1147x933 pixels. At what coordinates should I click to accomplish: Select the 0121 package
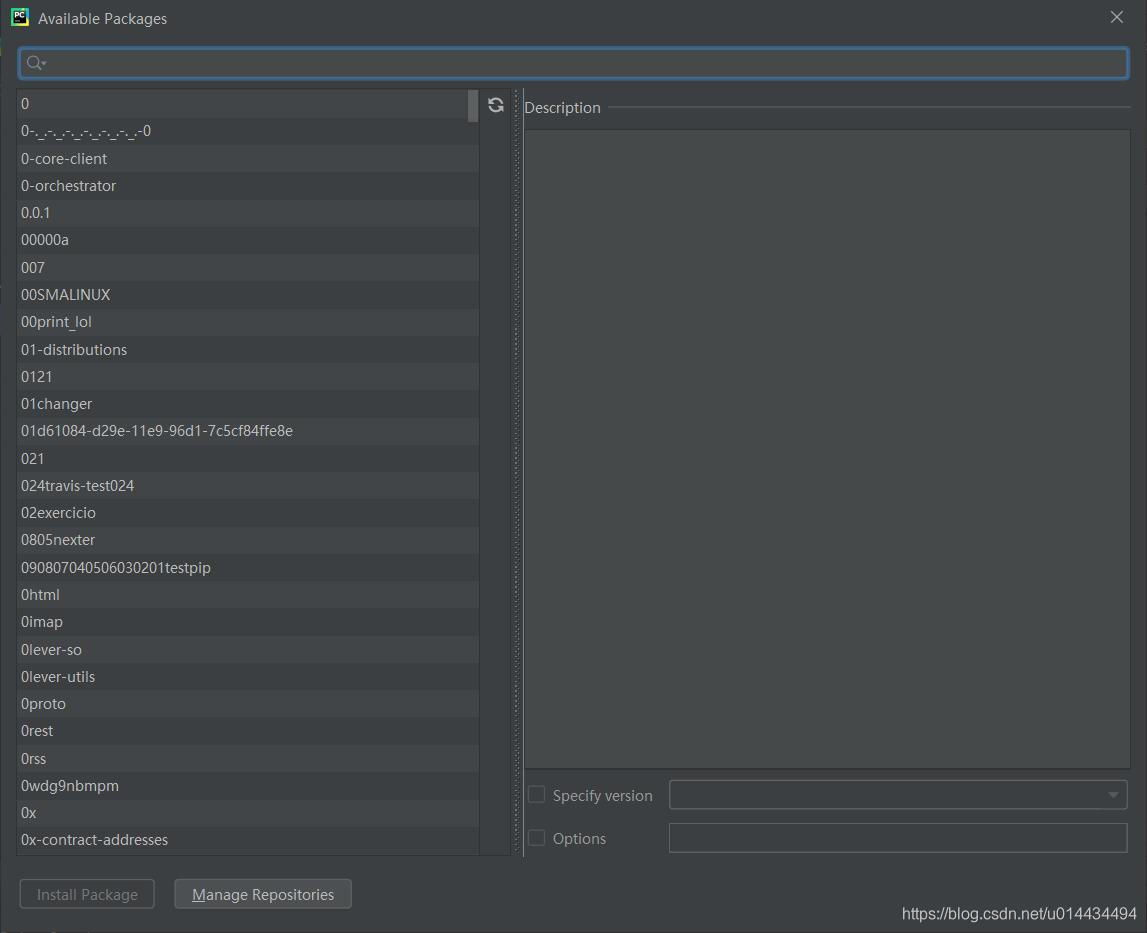(248, 377)
